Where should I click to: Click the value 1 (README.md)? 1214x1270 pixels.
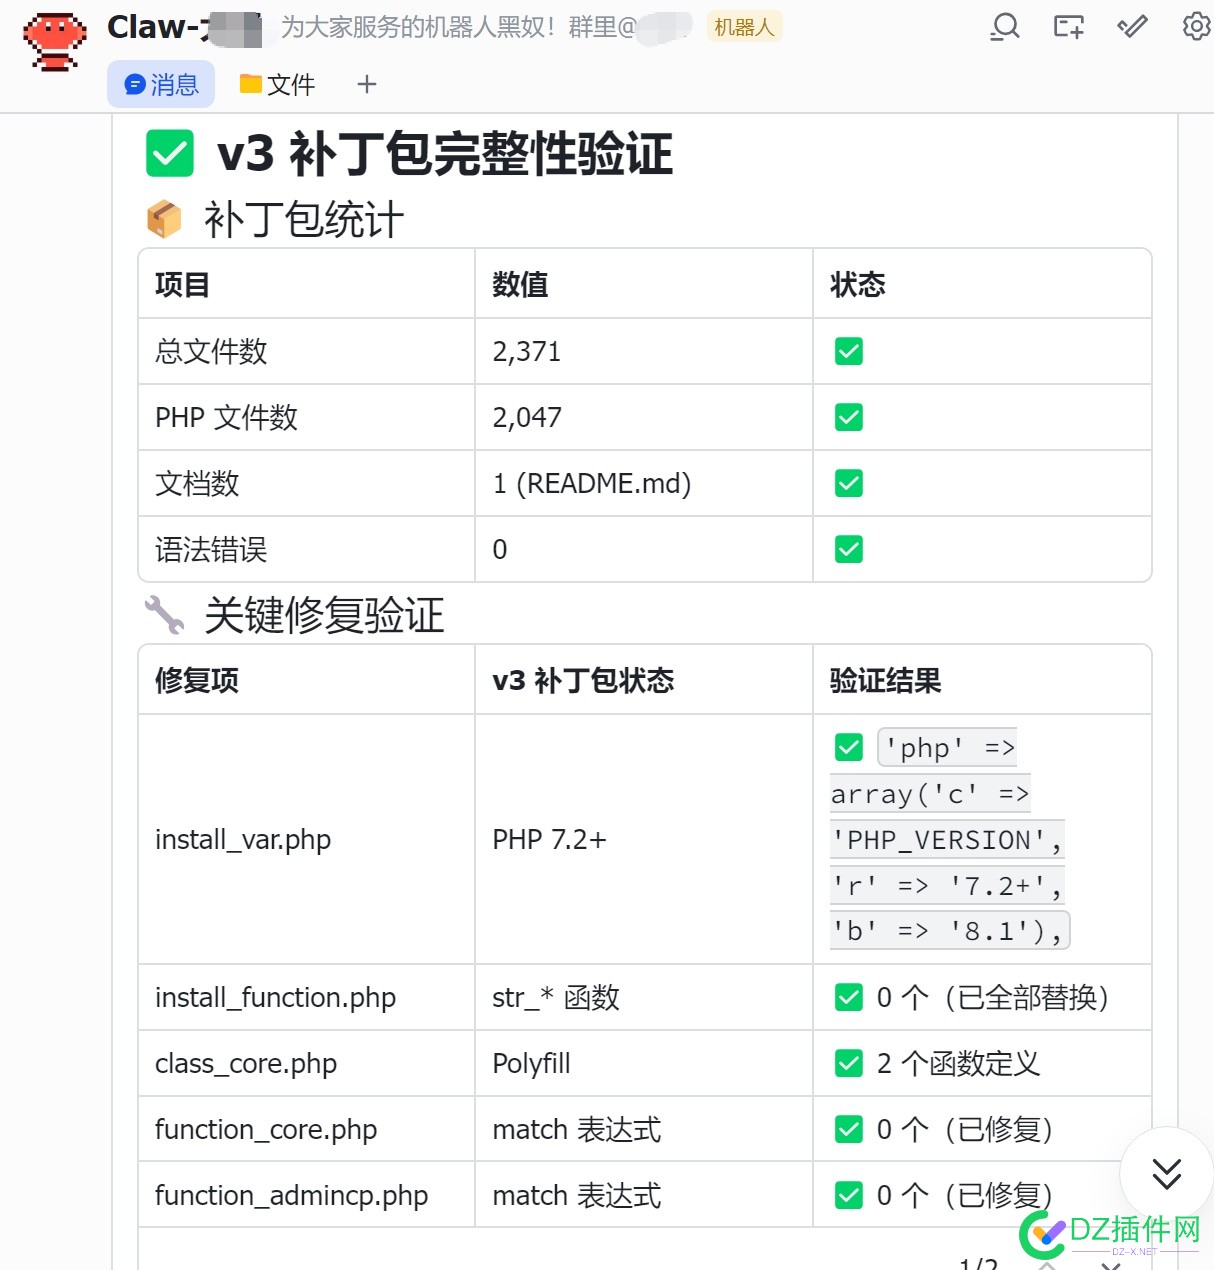click(x=592, y=483)
